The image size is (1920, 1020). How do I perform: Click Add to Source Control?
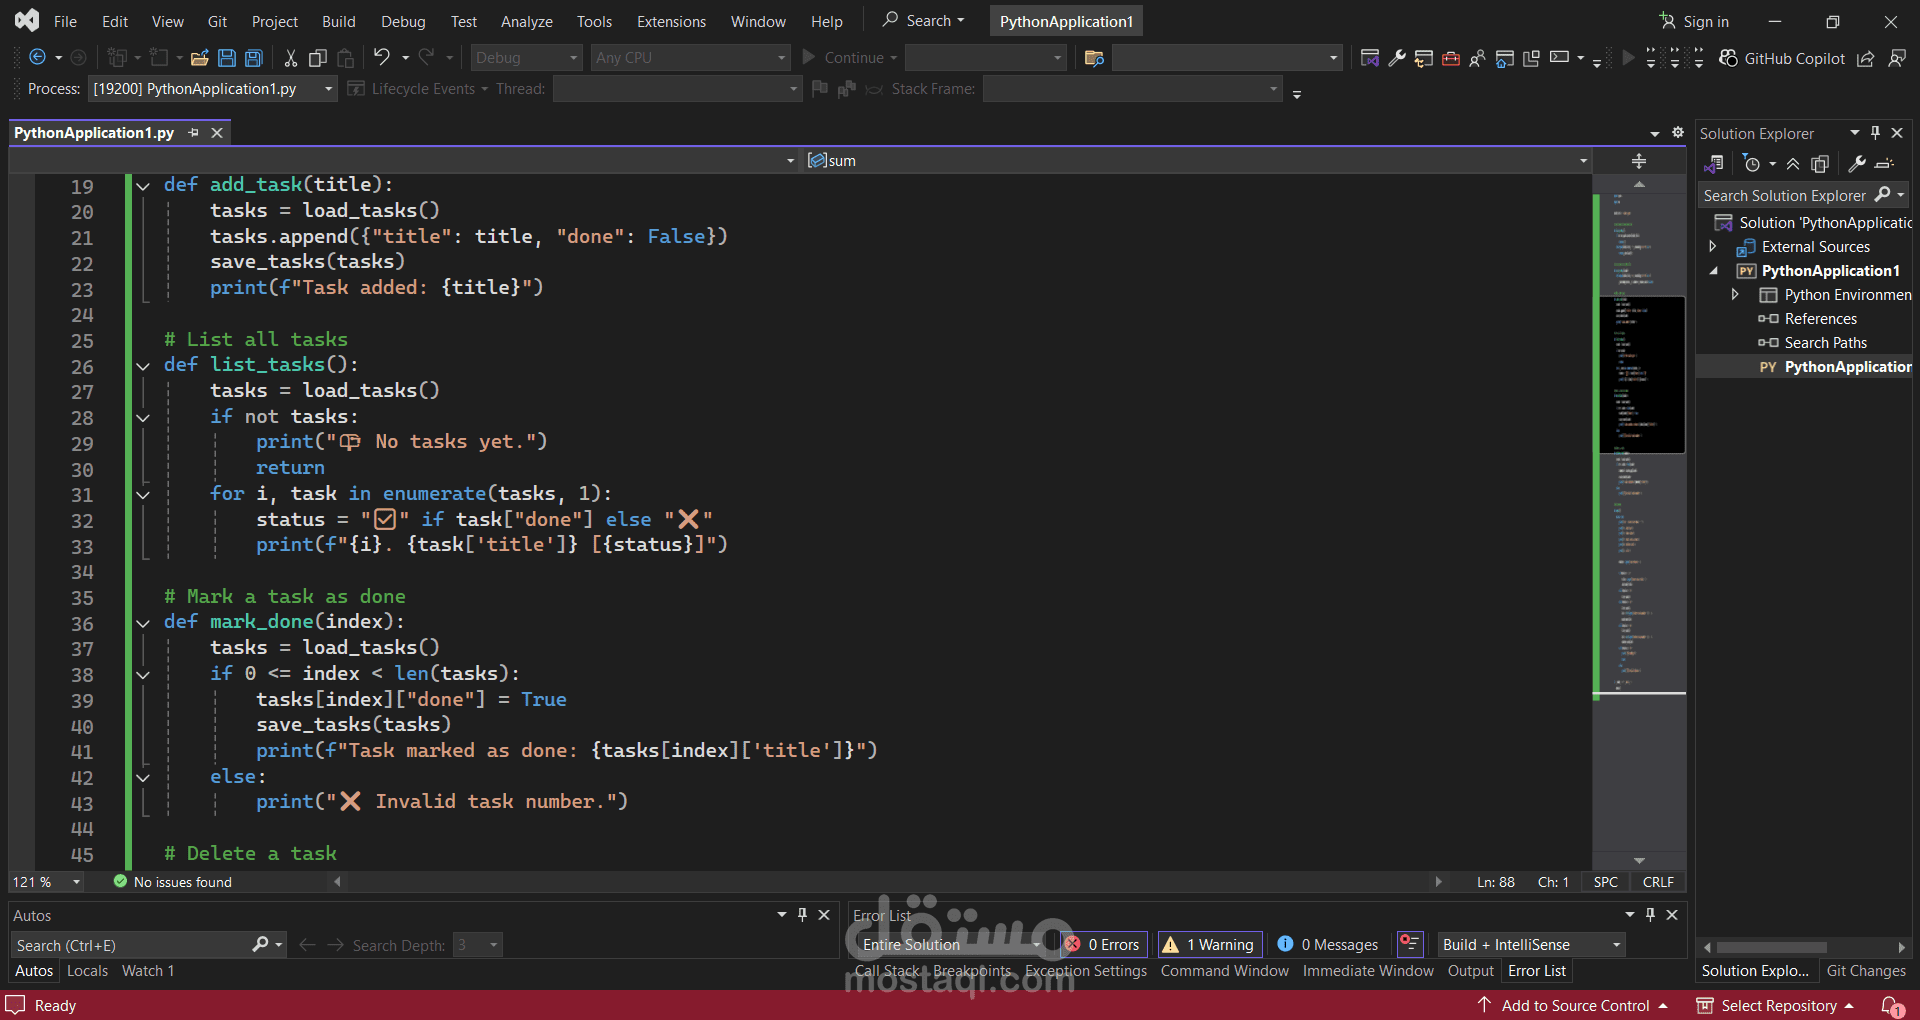tap(1575, 1005)
